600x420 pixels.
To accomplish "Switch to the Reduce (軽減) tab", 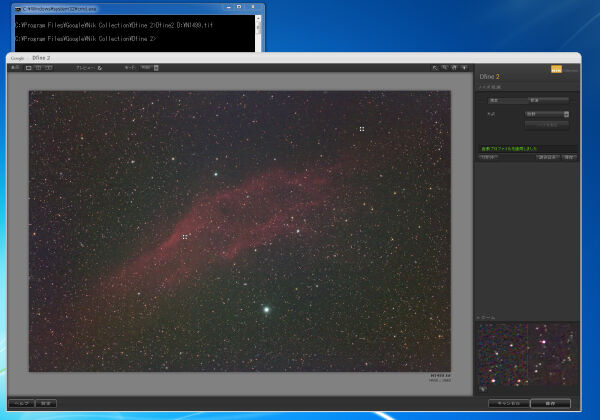I will 548,100.
